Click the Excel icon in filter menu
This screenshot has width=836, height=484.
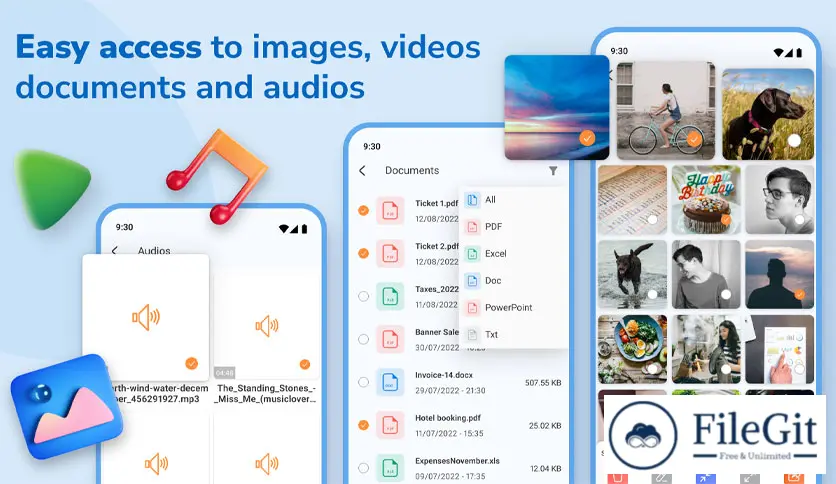click(x=472, y=254)
